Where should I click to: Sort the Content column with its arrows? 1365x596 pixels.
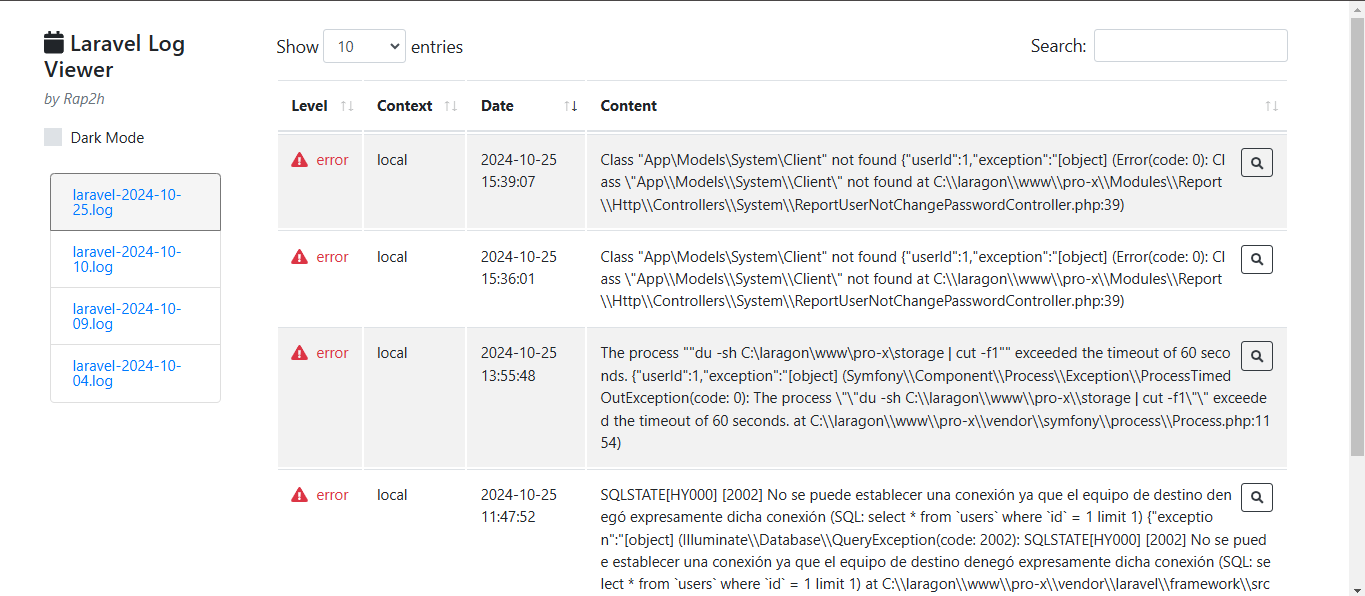tap(1271, 105)
